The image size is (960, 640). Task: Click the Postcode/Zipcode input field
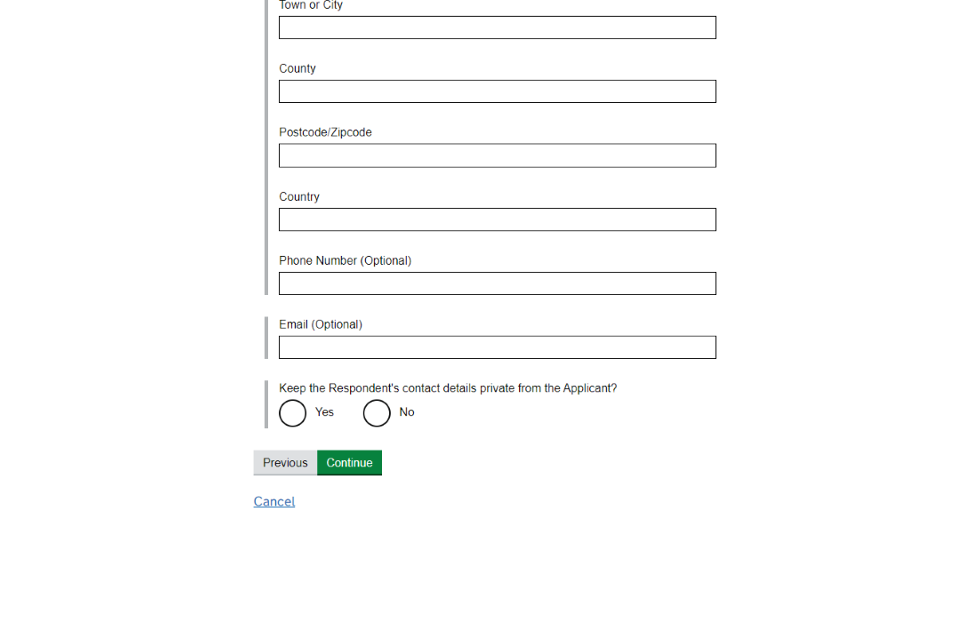pyautogui.click(x=497, y=156)
